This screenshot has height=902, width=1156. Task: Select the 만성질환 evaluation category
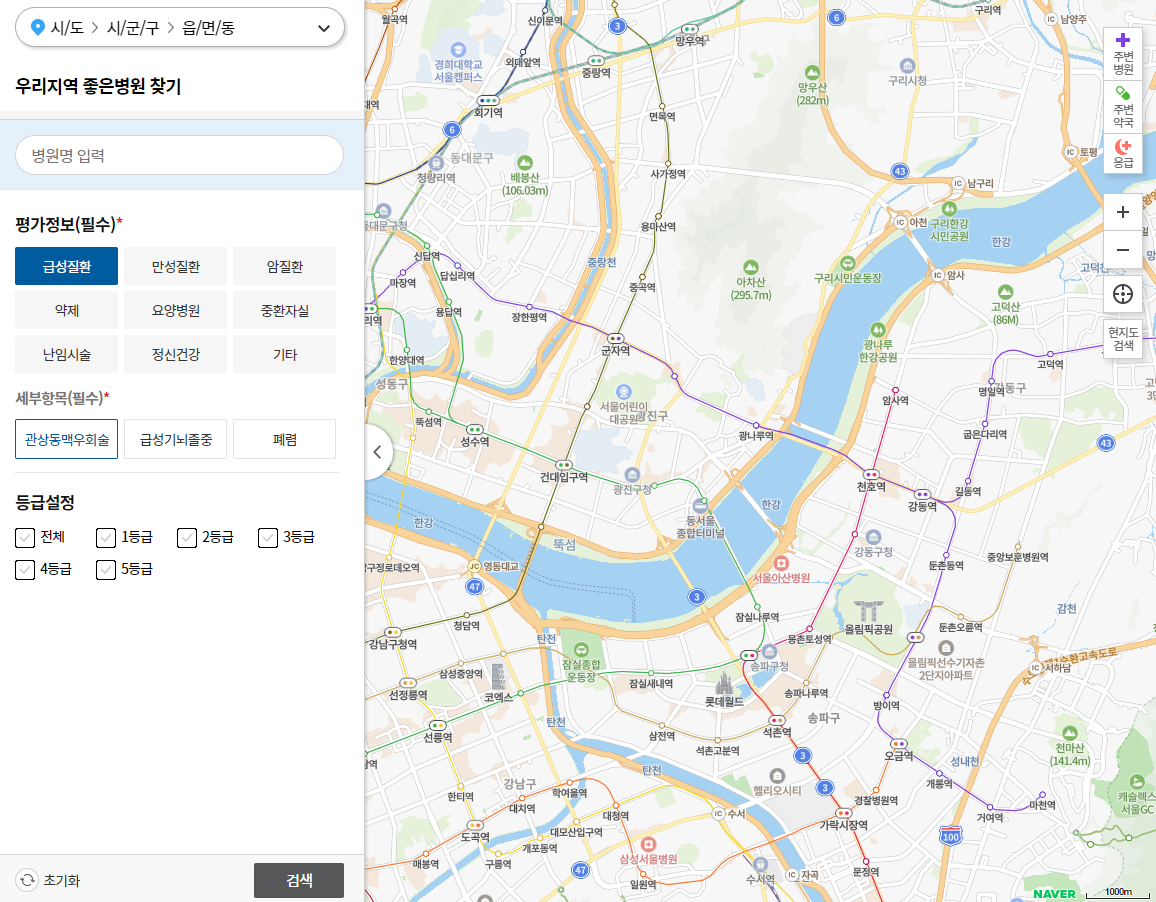tap(175, 266)
